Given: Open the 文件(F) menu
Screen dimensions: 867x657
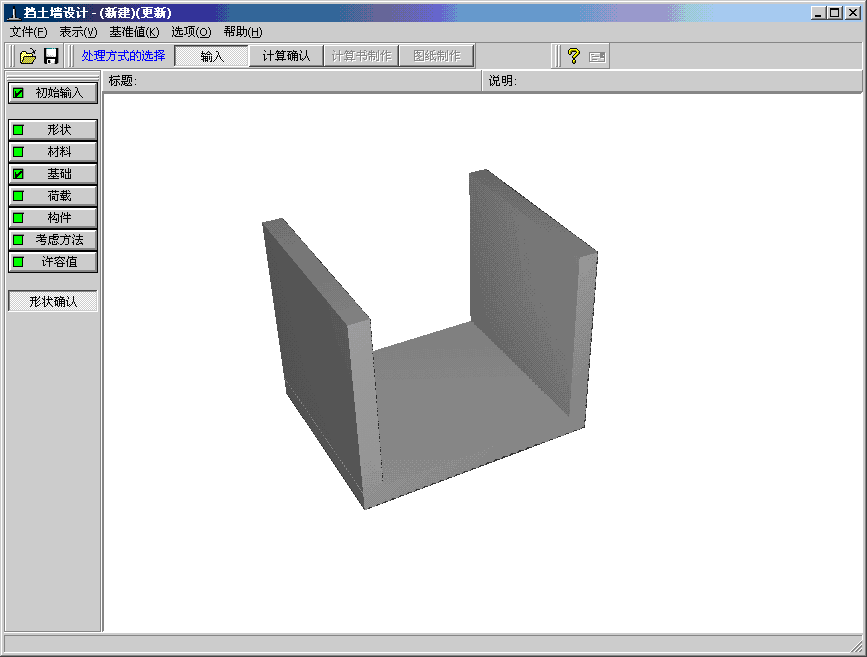Looking at the screenshot, I should coord(28,32).
